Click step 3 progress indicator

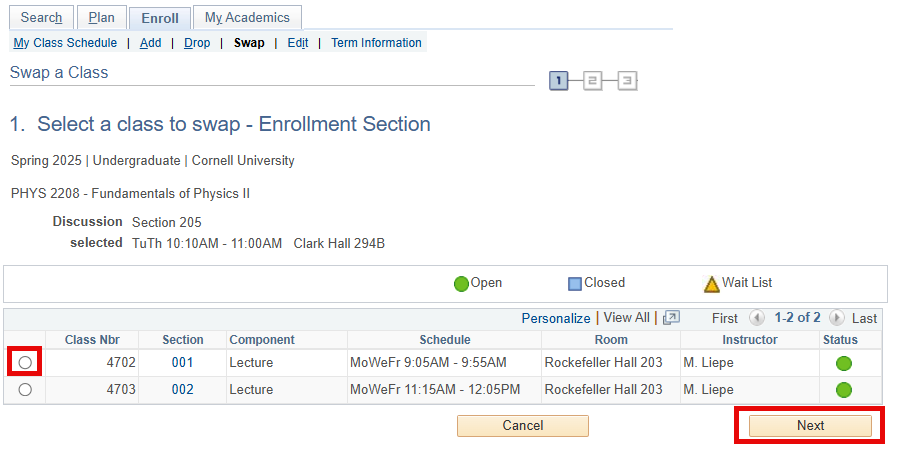pyautogui.click(x=627, y=81)
